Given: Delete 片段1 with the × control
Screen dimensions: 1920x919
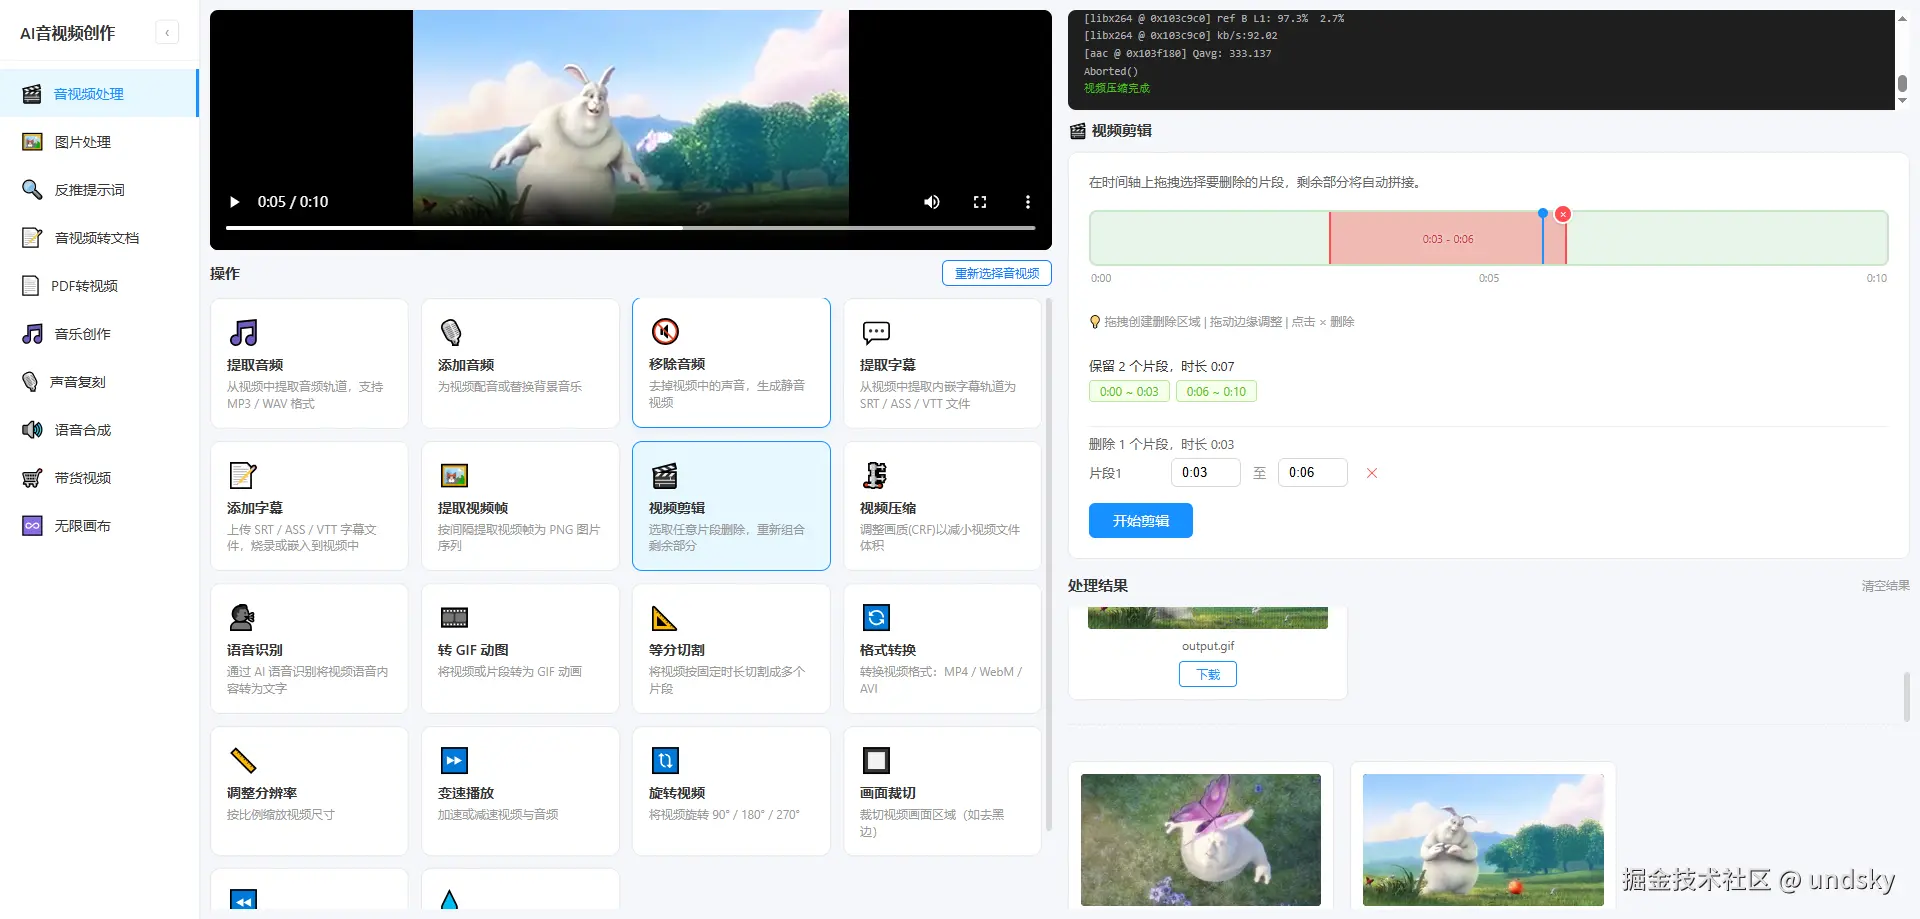Looking at the screenshot, I should pyautogui.click(x=1371, y=472).
